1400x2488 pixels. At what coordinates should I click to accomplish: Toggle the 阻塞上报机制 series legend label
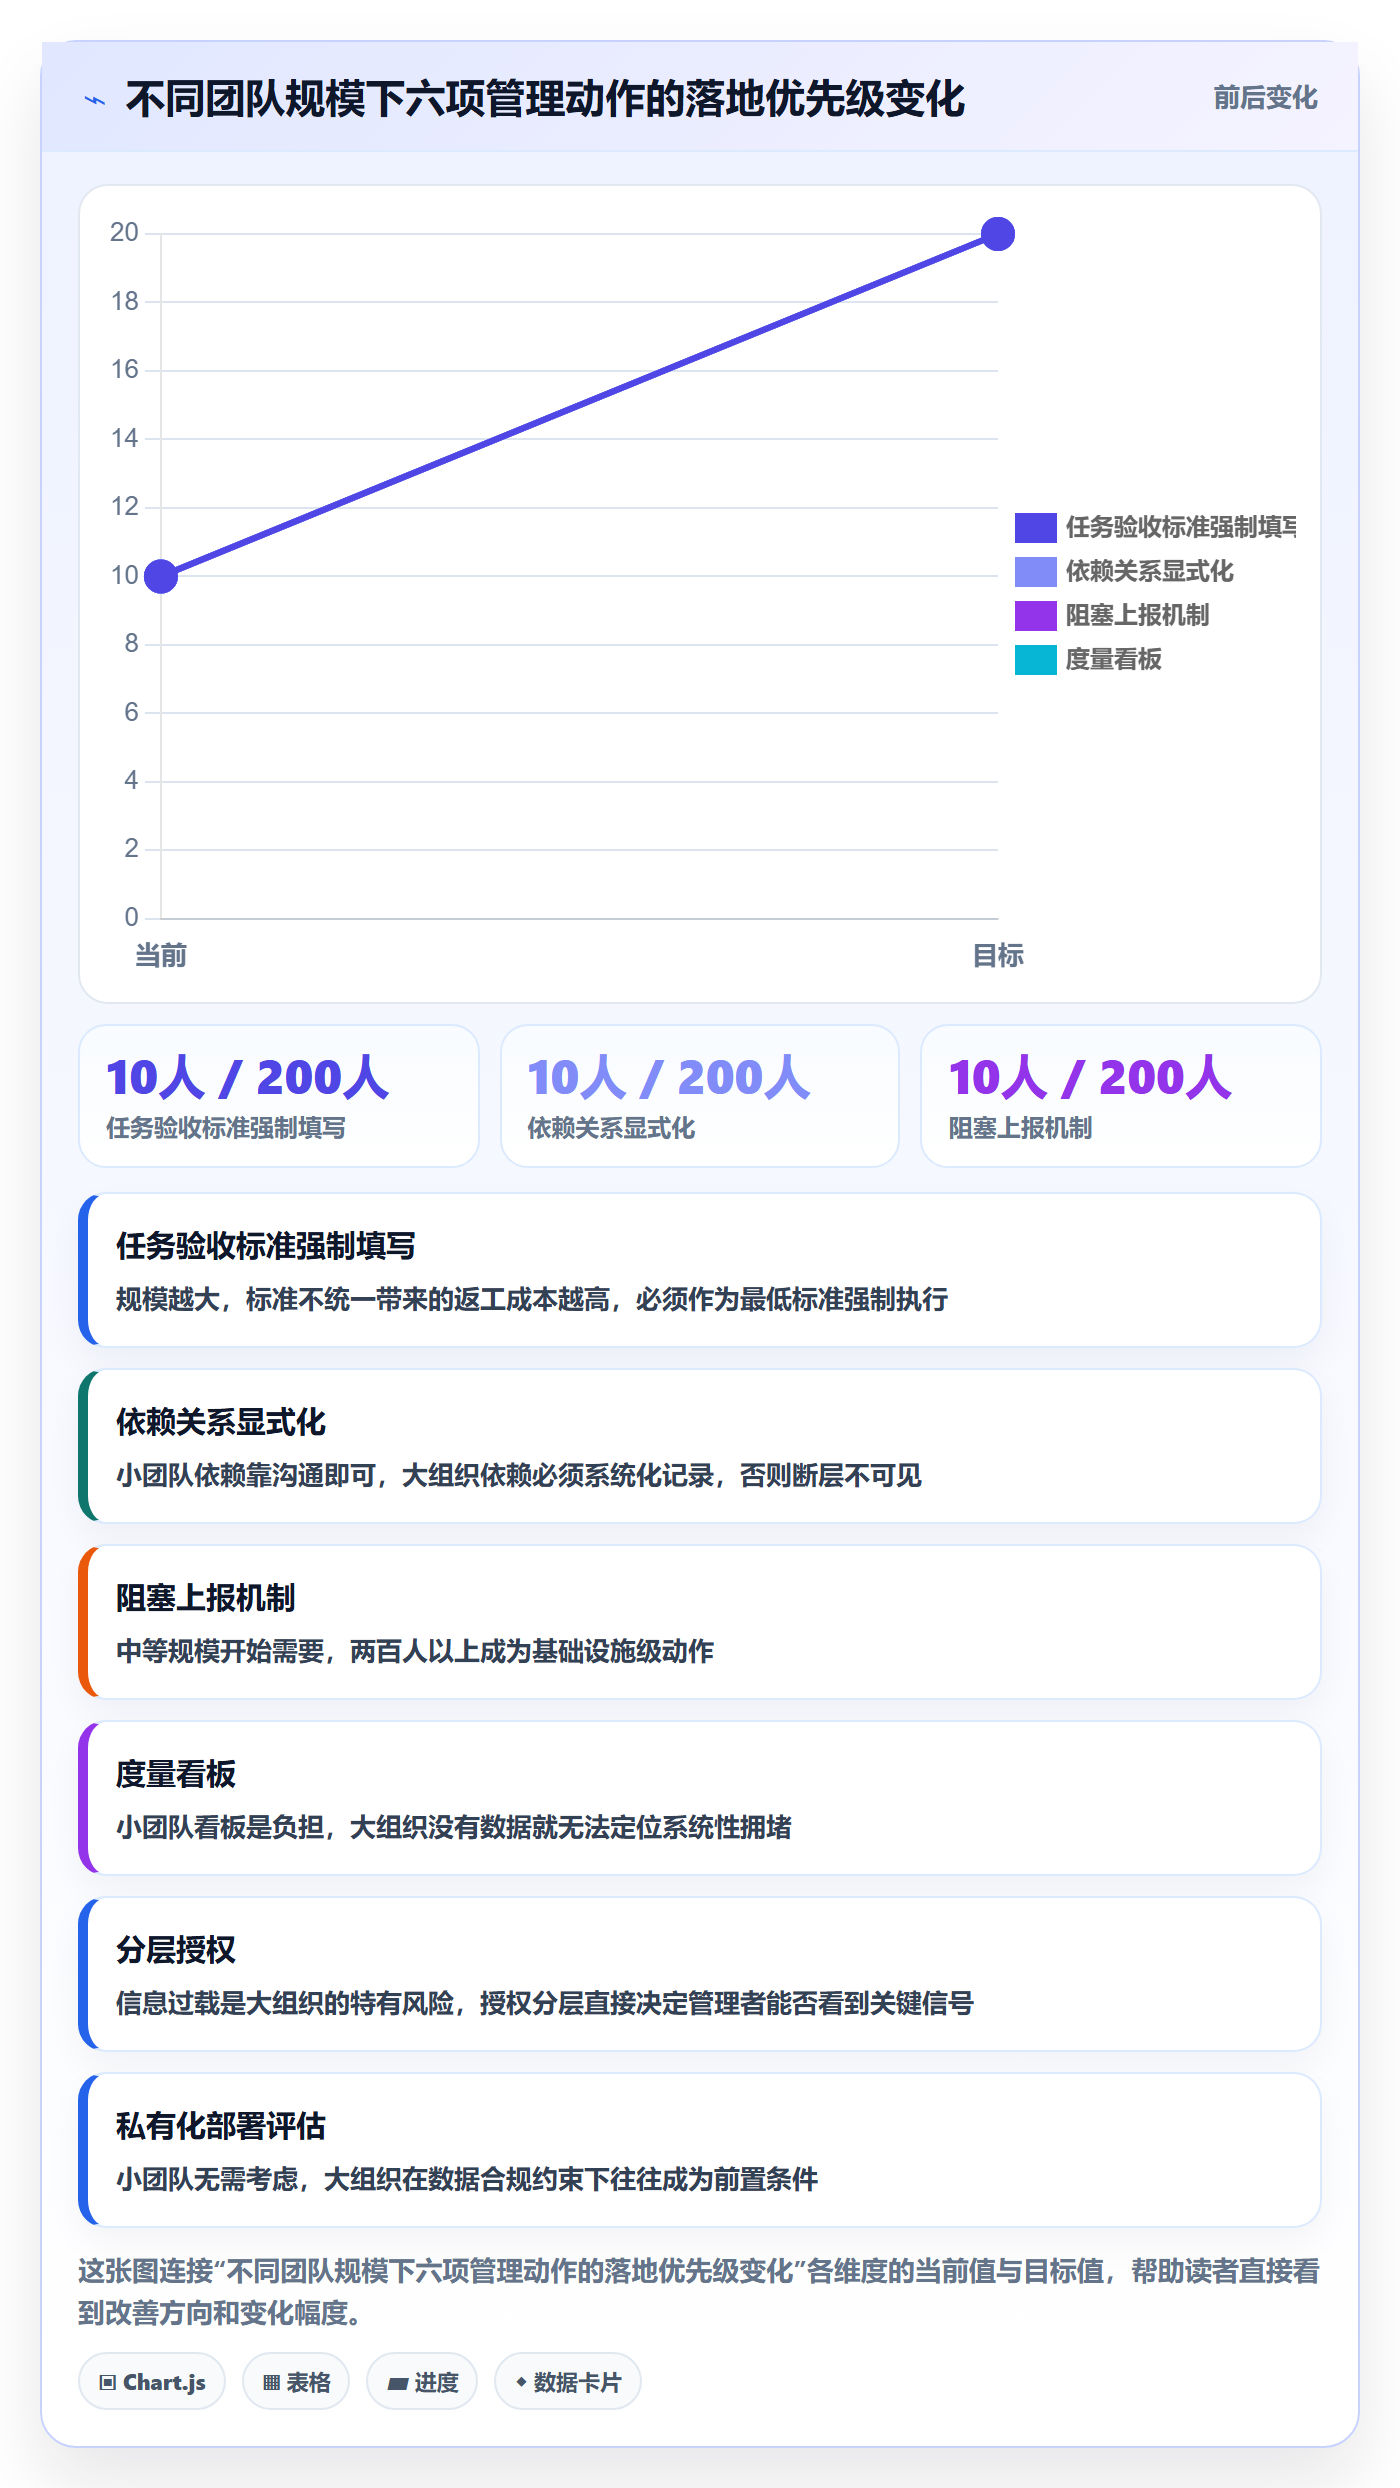coord(1137,615)
